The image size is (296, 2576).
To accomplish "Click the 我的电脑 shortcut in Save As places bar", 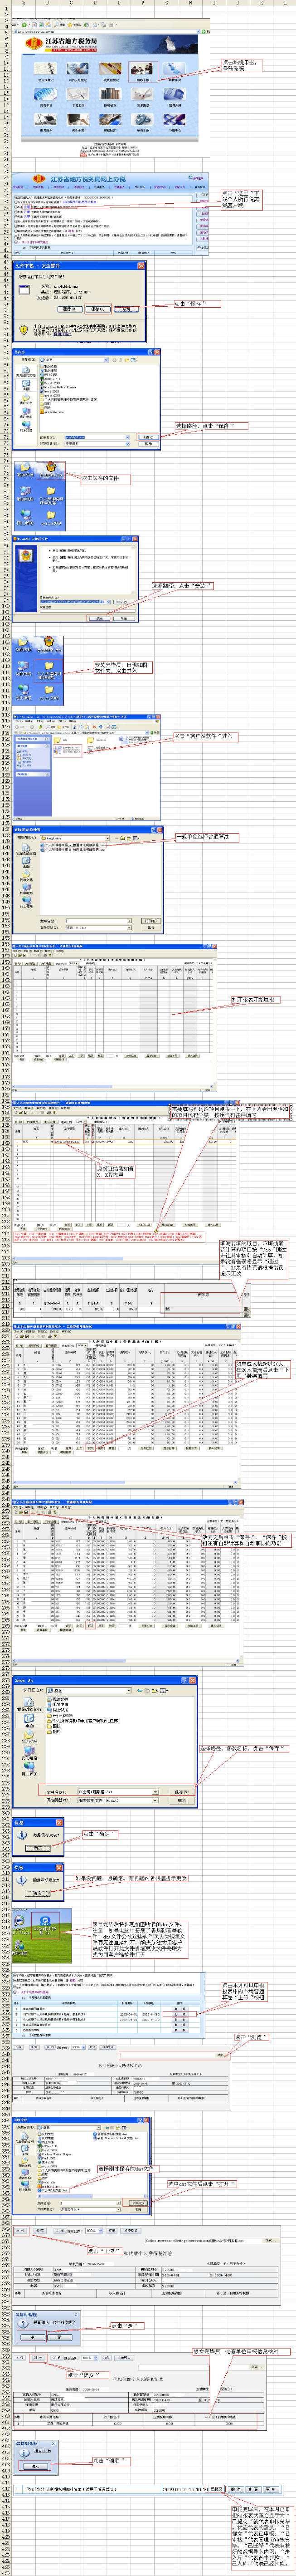I will coord(29,1753).
